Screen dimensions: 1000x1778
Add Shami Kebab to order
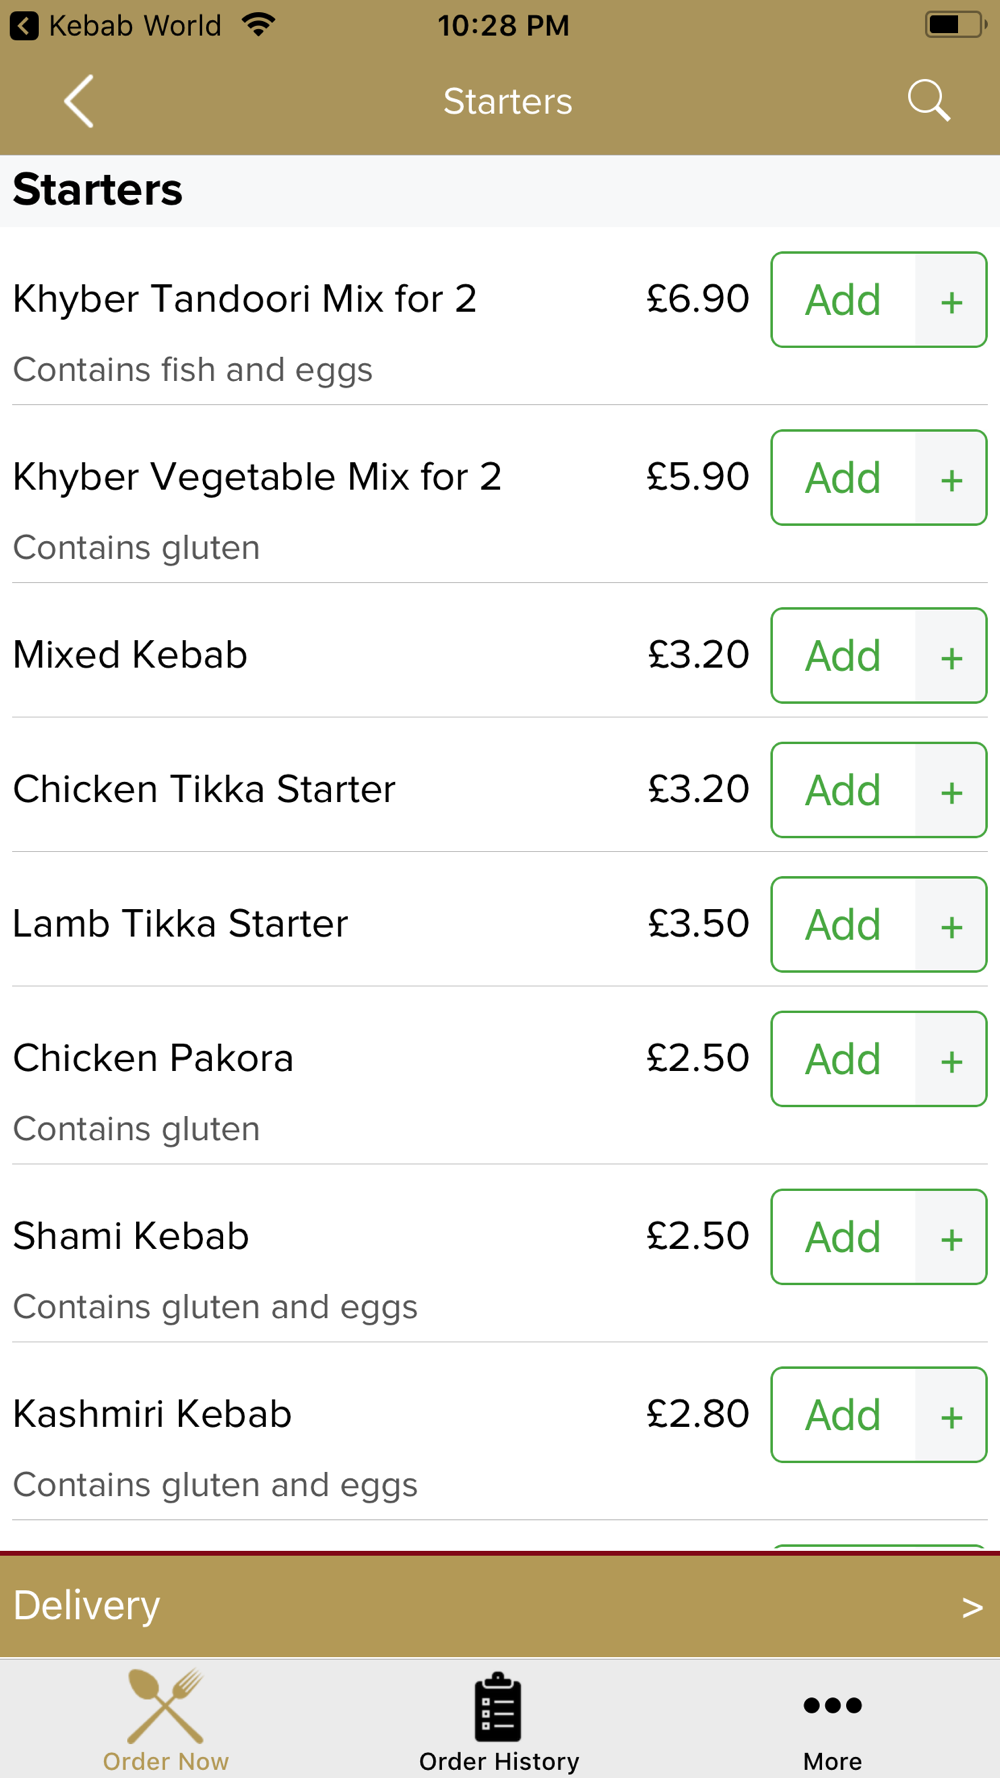click(843, 1237)
